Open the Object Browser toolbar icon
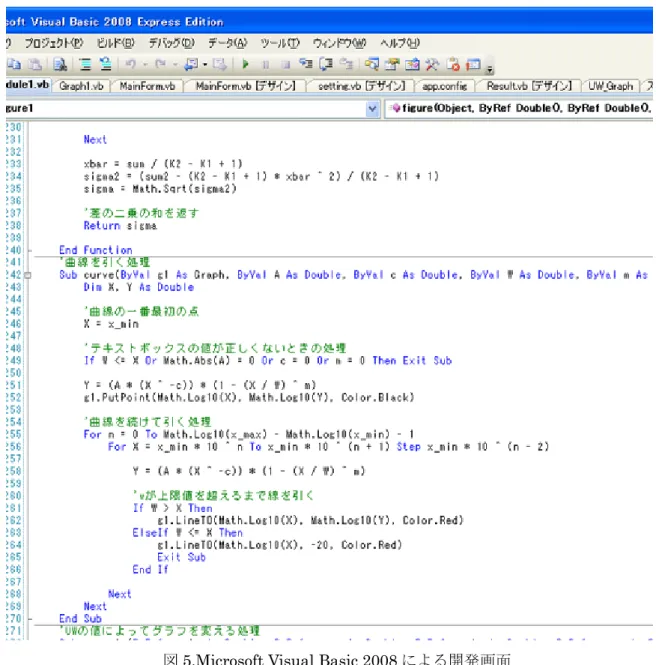Image resolution: width=656 pixels, height=665 pixels. (x=412, y=64)
